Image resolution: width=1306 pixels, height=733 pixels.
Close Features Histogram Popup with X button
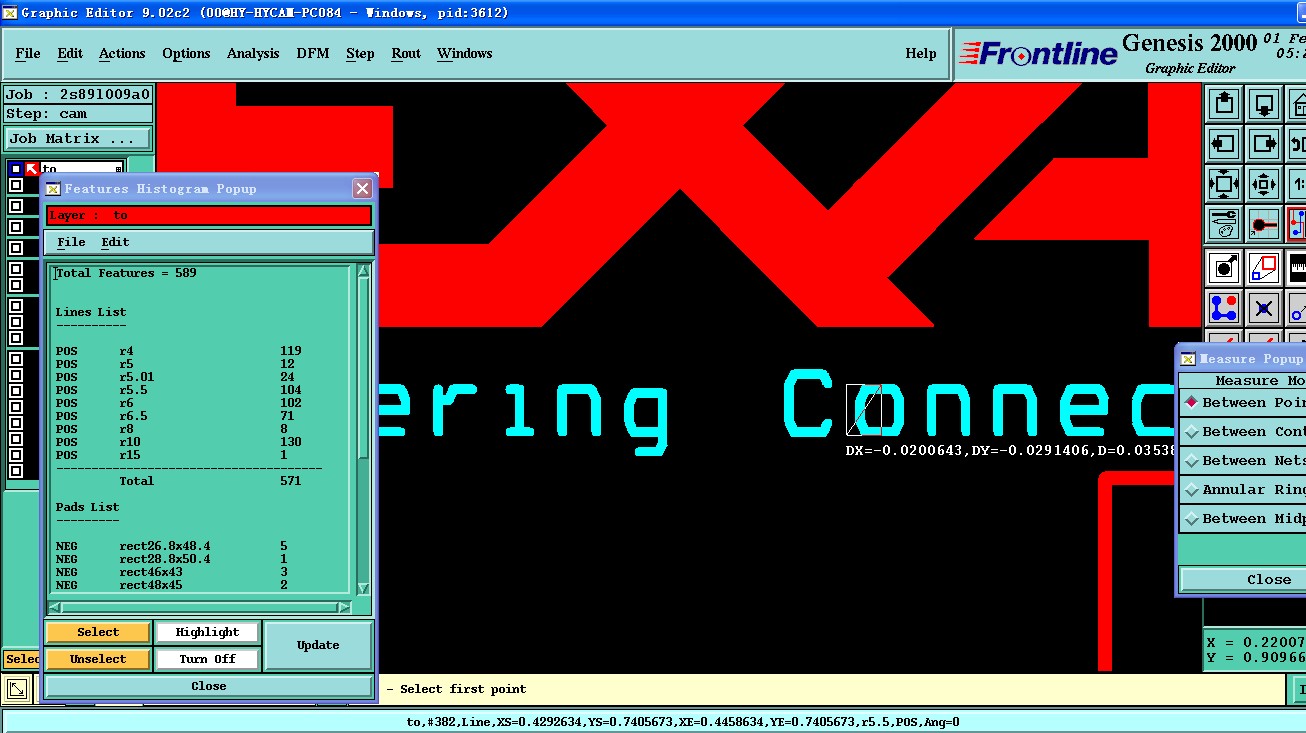pos(362,188)
